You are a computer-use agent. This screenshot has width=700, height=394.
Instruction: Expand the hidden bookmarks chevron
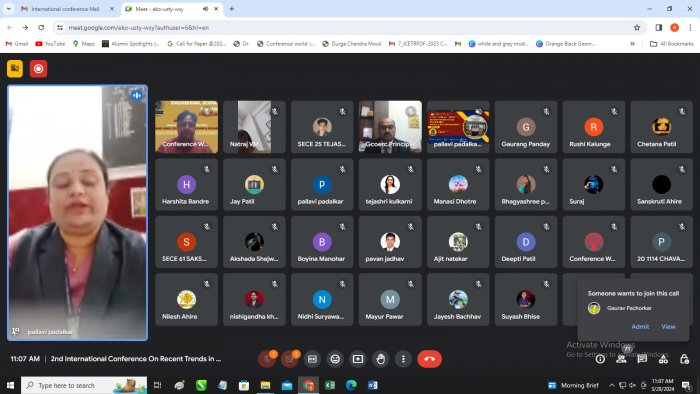pyautogui.click(x=632, y=44)
